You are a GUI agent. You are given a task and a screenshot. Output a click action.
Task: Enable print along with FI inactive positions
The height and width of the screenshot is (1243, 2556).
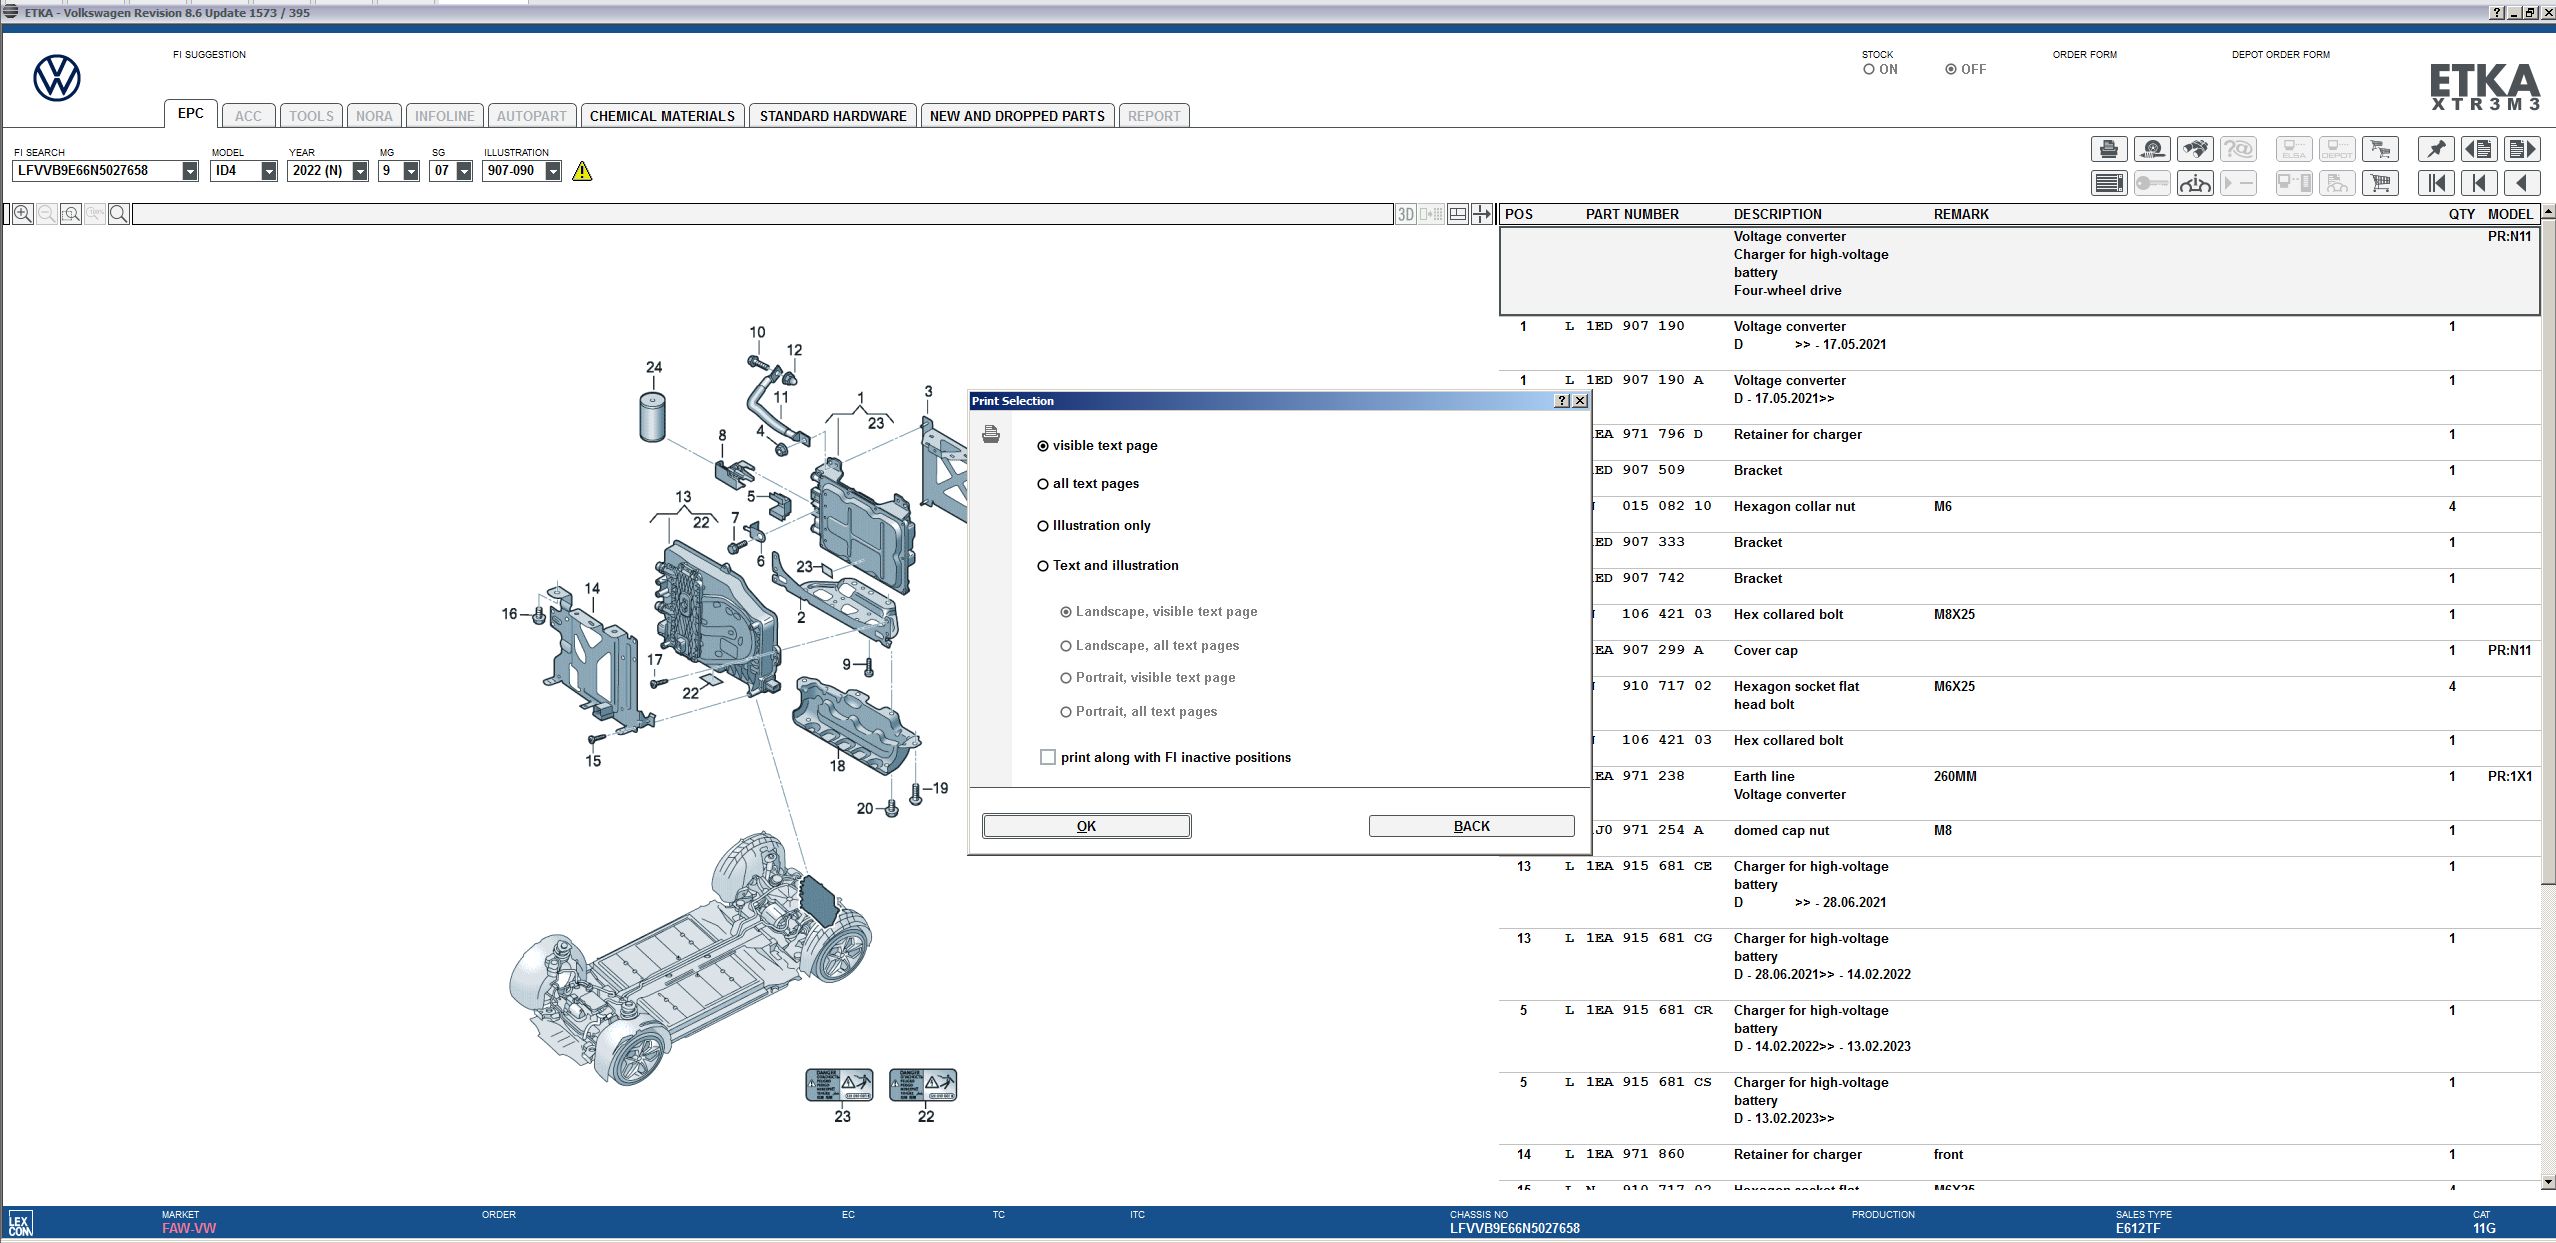[x=1166, y=758]
